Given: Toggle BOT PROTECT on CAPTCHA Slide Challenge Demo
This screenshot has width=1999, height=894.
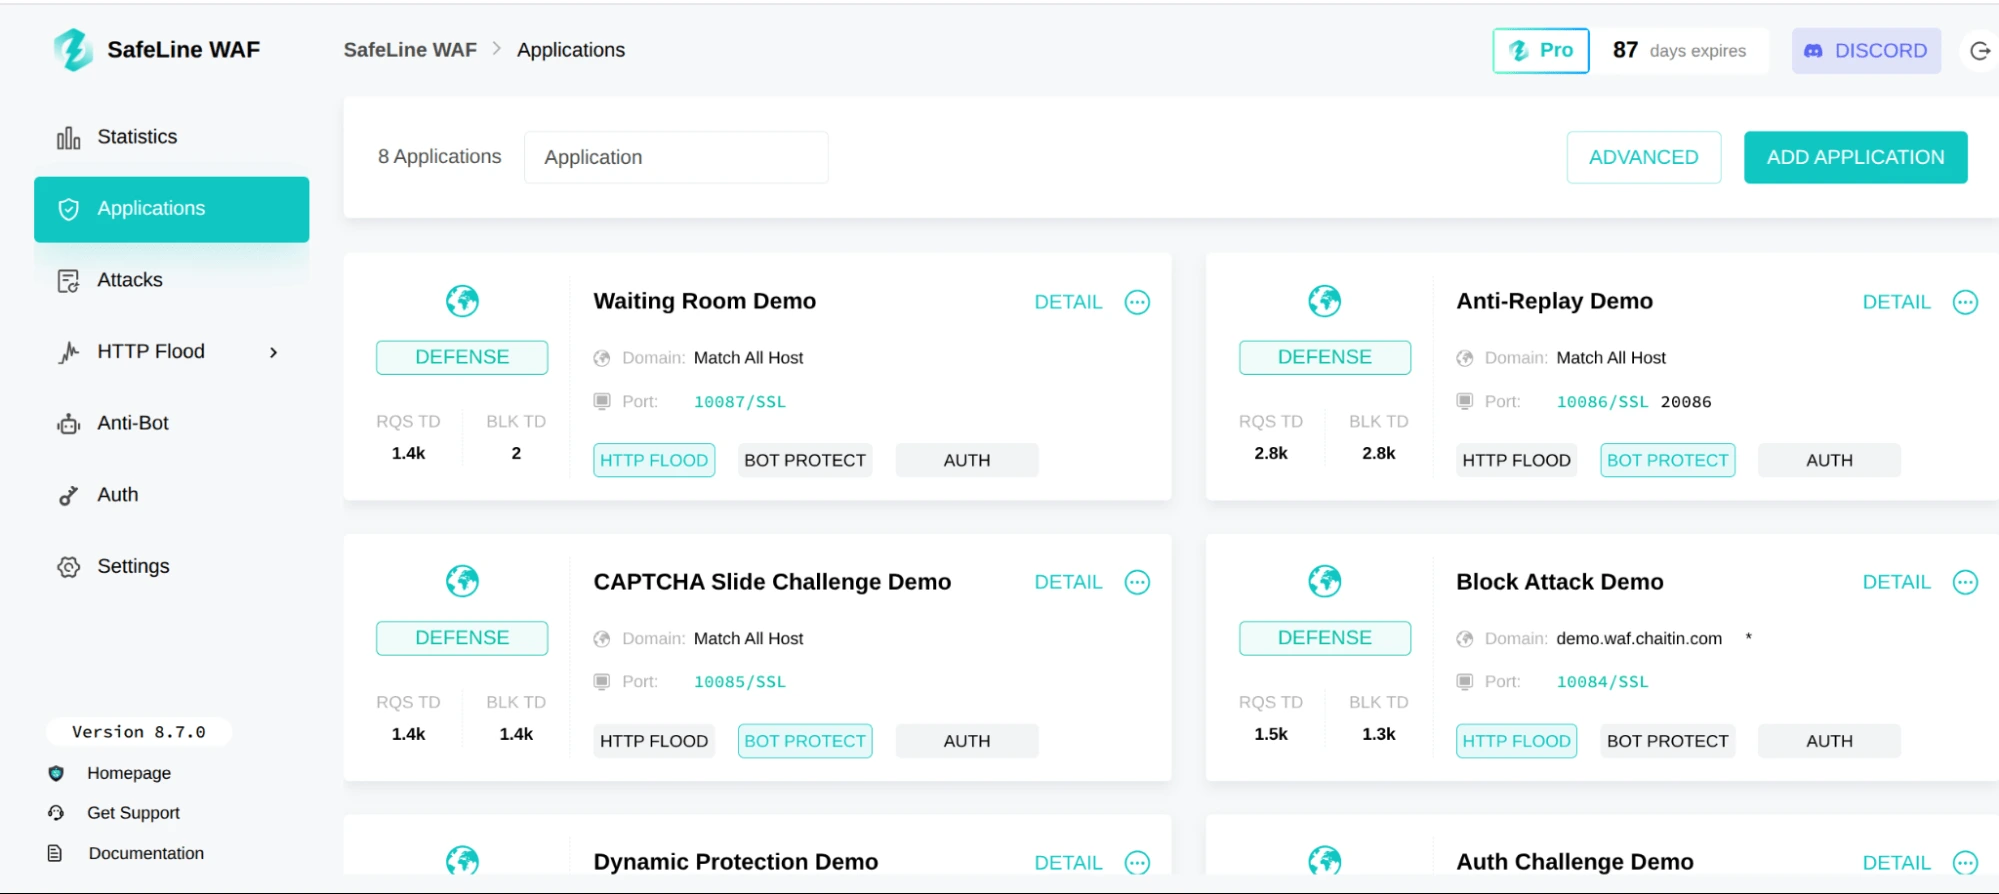Looking at the screenshot, I should coord(805,741).
